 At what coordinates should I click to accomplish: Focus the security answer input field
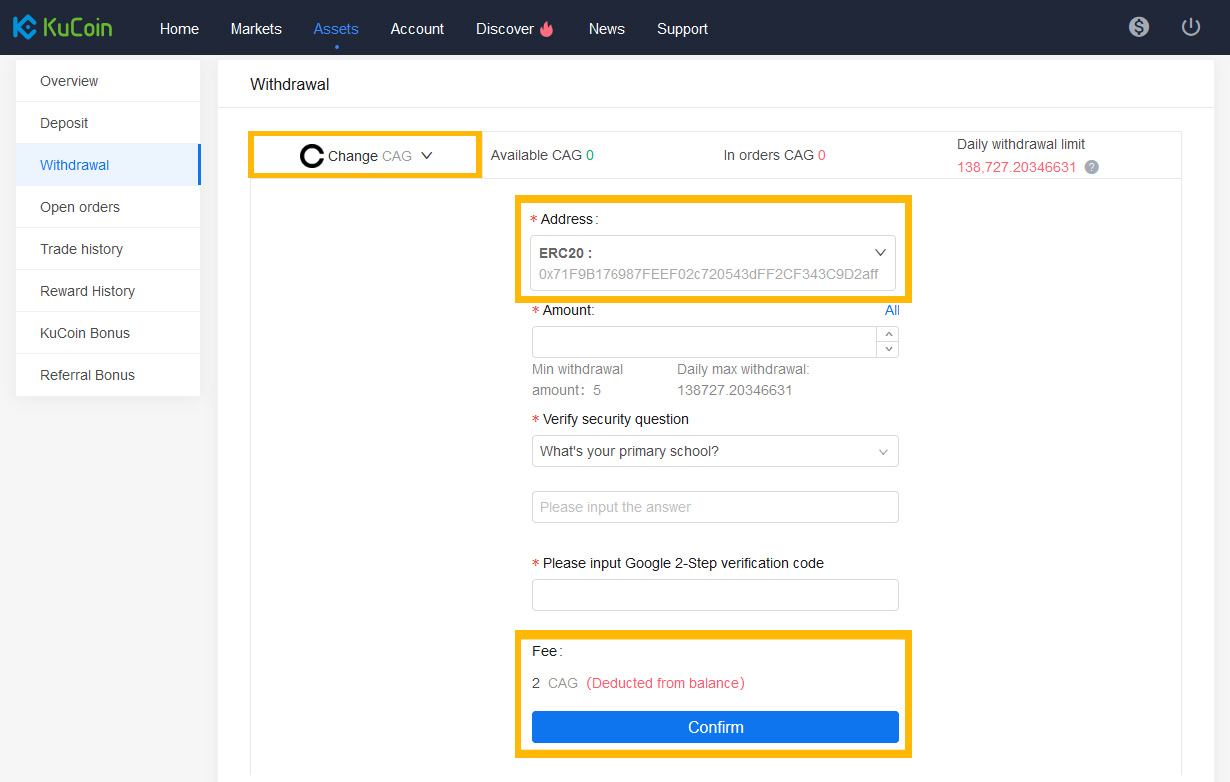pos(715,507)
